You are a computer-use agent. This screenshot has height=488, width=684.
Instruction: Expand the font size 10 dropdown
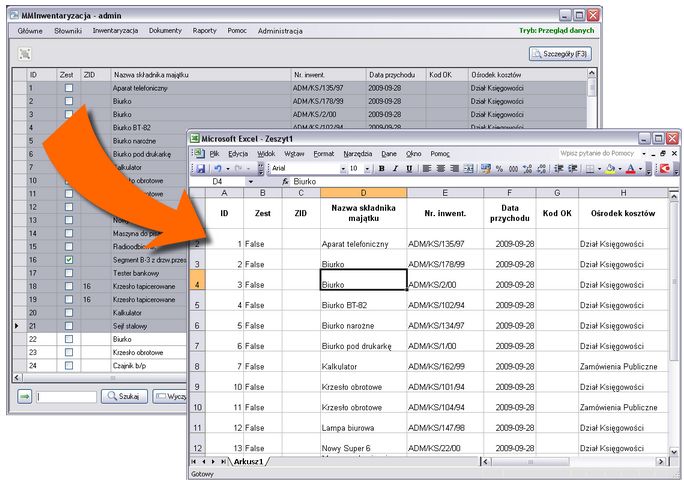368,169
